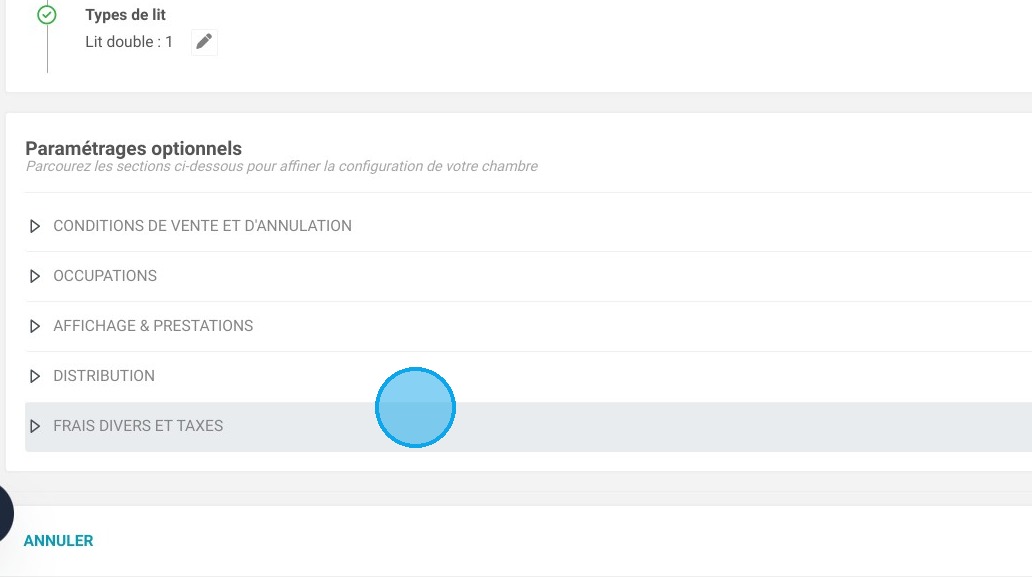
Task: Click the italic Parcourez les sections description
Action: click(x=282, y=166)
